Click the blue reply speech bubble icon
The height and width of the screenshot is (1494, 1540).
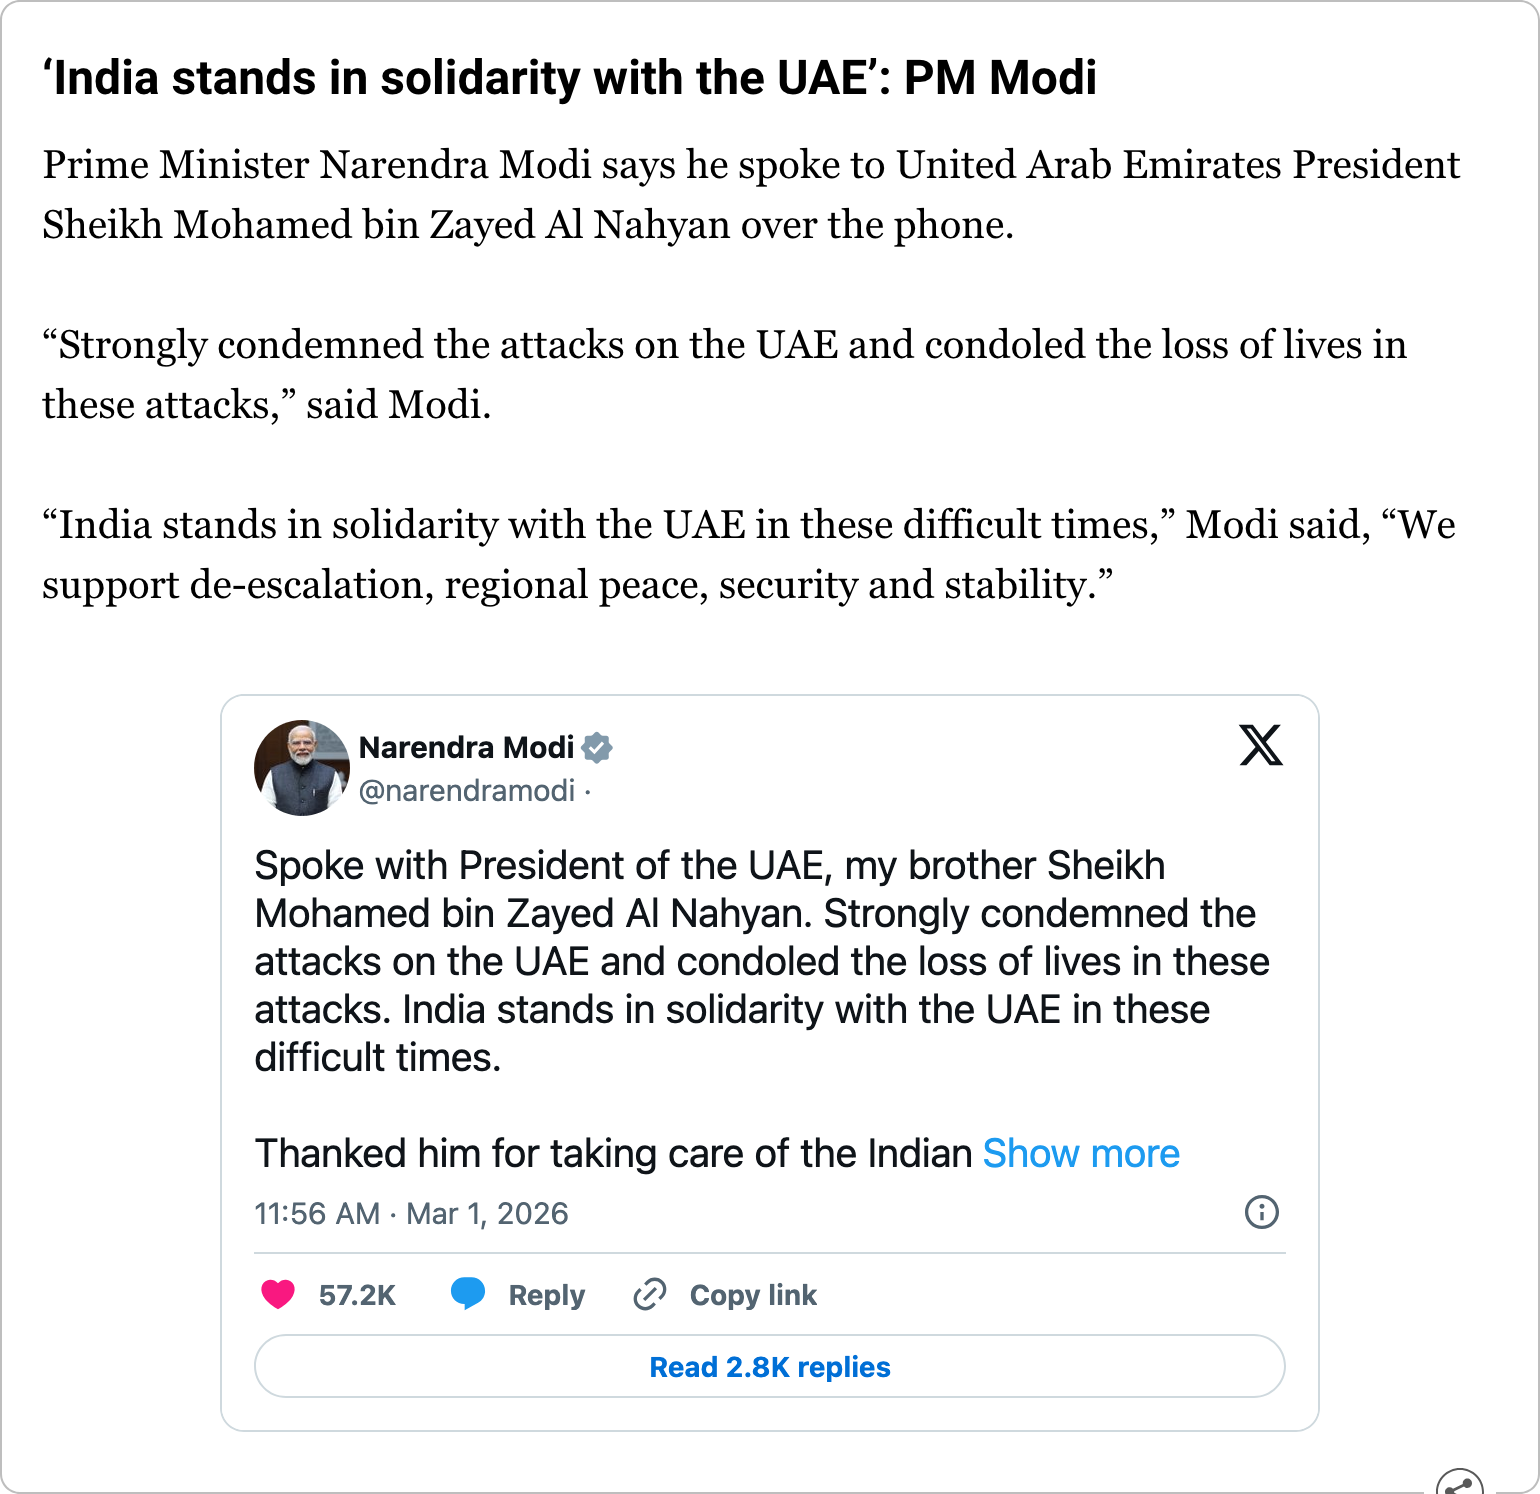(467, 1294)
